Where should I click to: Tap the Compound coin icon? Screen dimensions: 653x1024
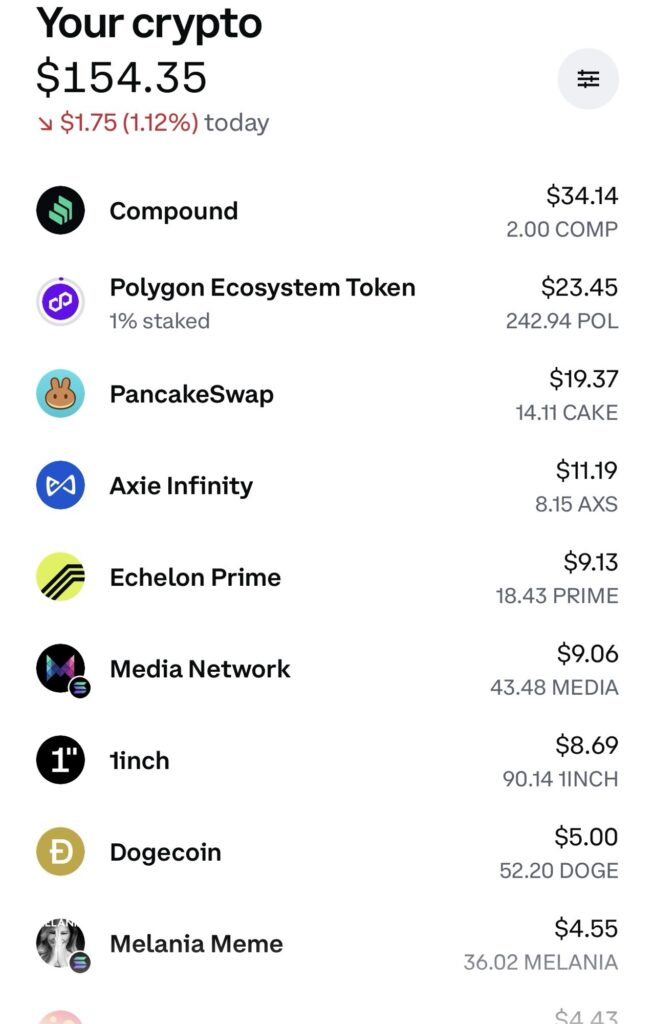(61, 211)
